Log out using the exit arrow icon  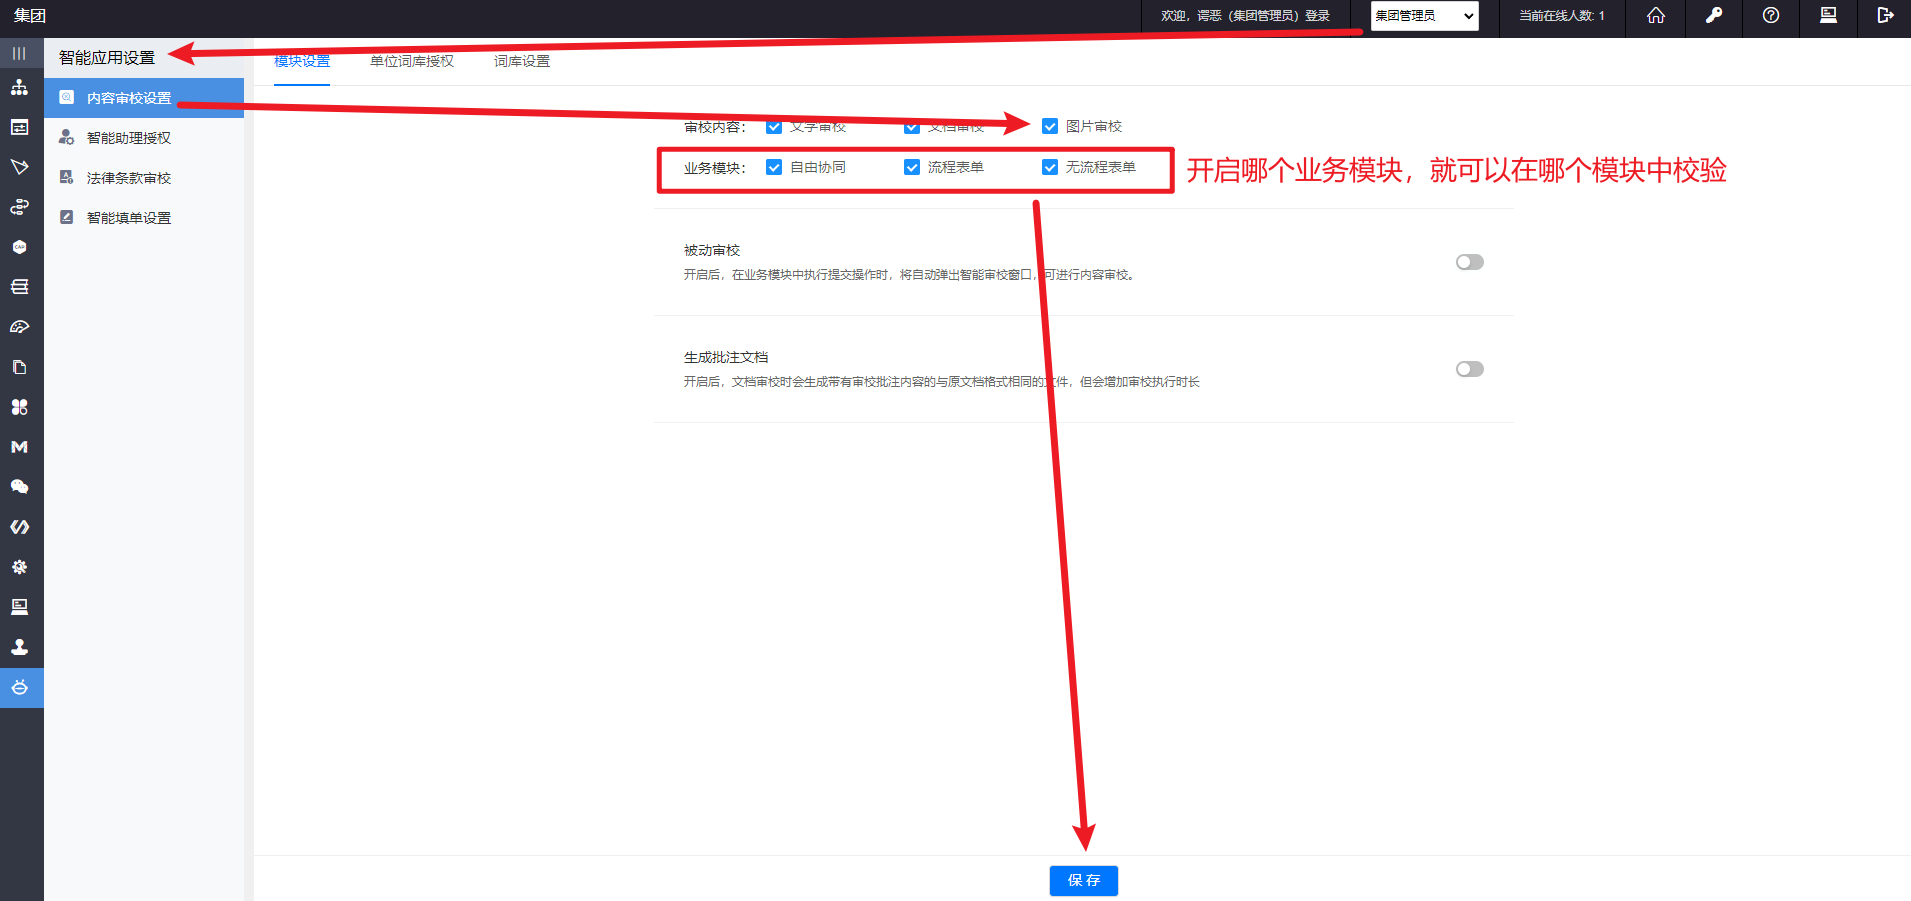(x=1885, y=15)
